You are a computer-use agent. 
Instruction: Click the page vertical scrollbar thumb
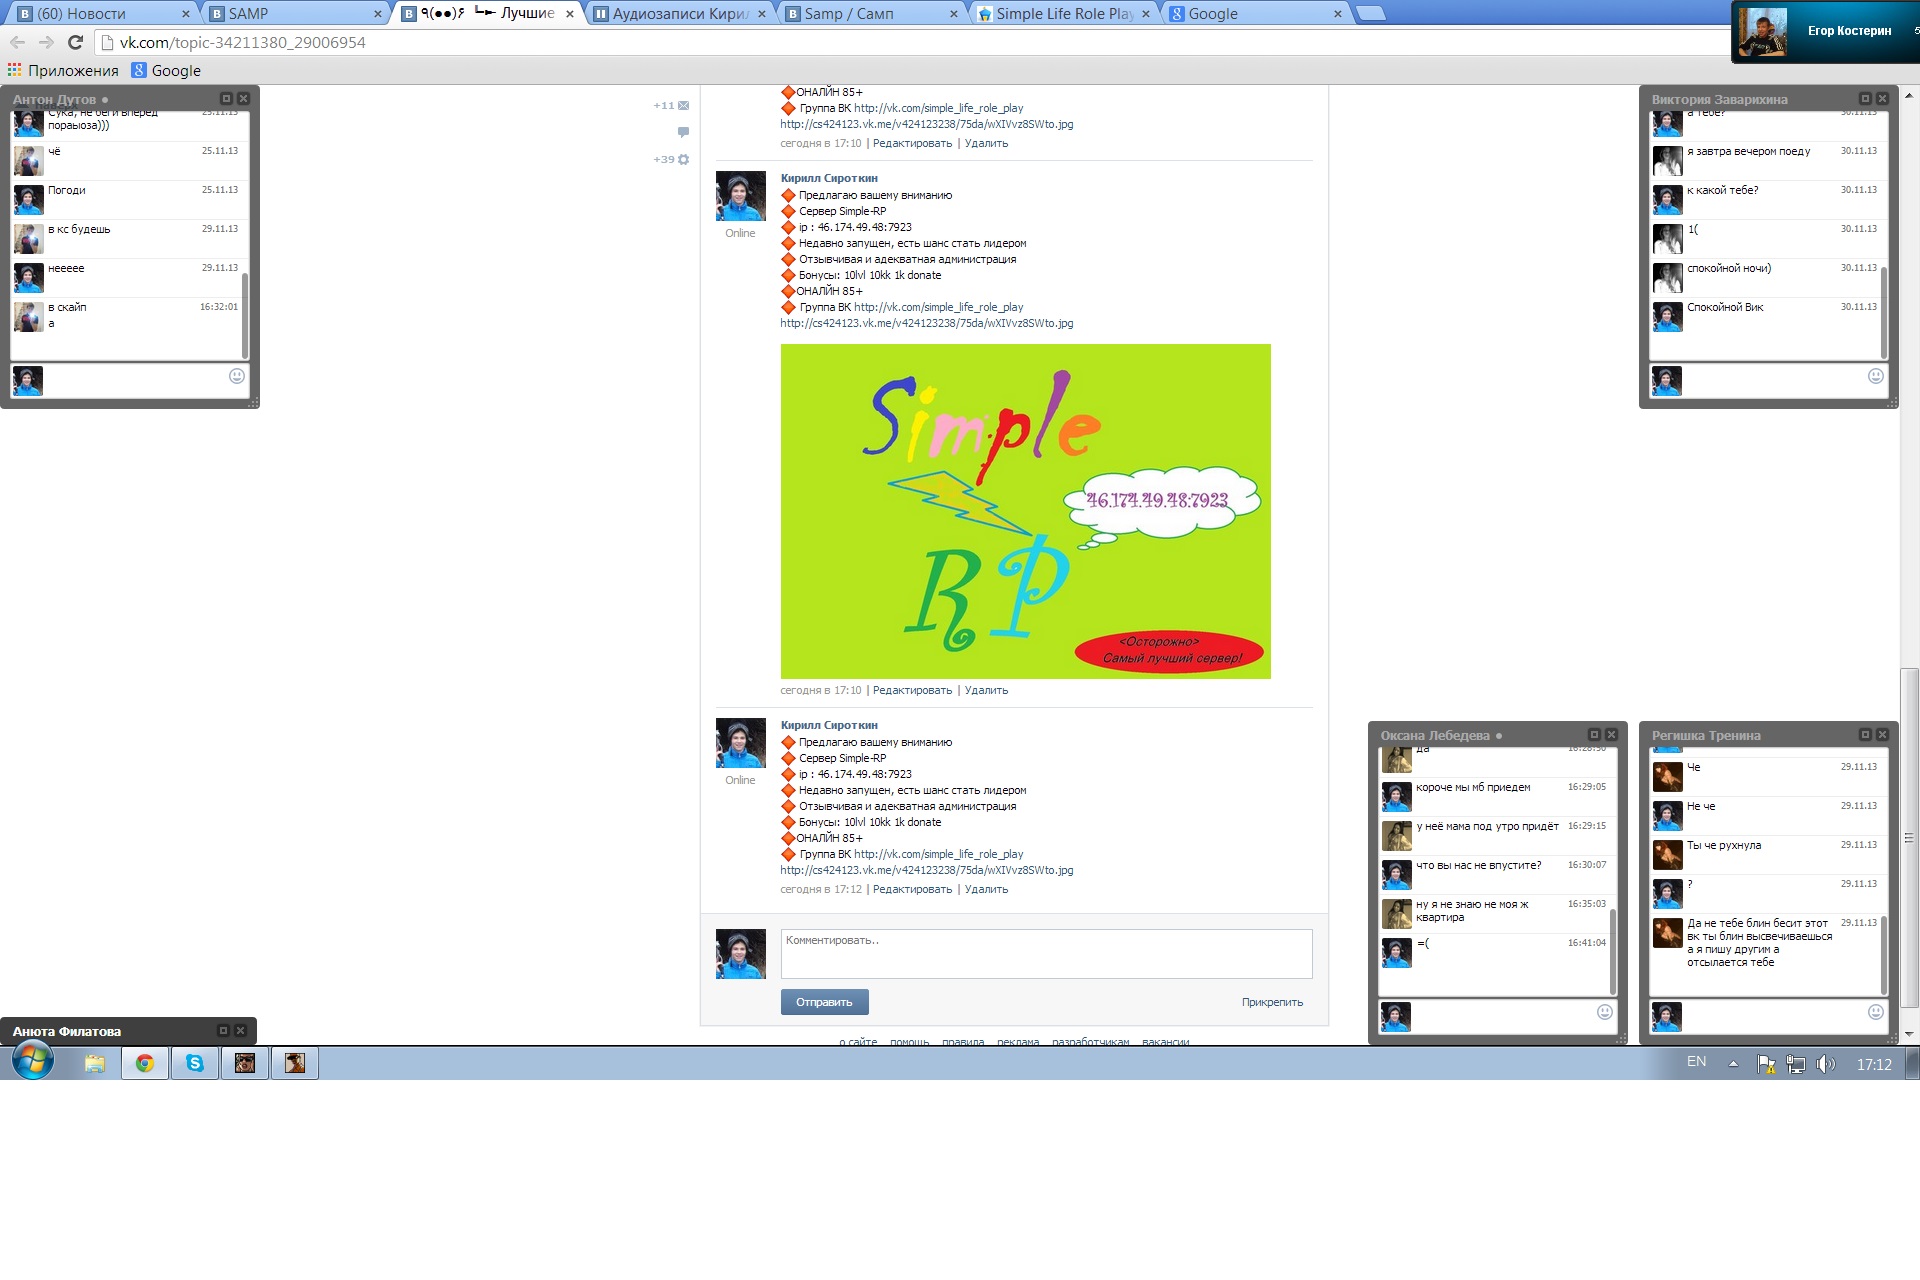click(1909, 838)
